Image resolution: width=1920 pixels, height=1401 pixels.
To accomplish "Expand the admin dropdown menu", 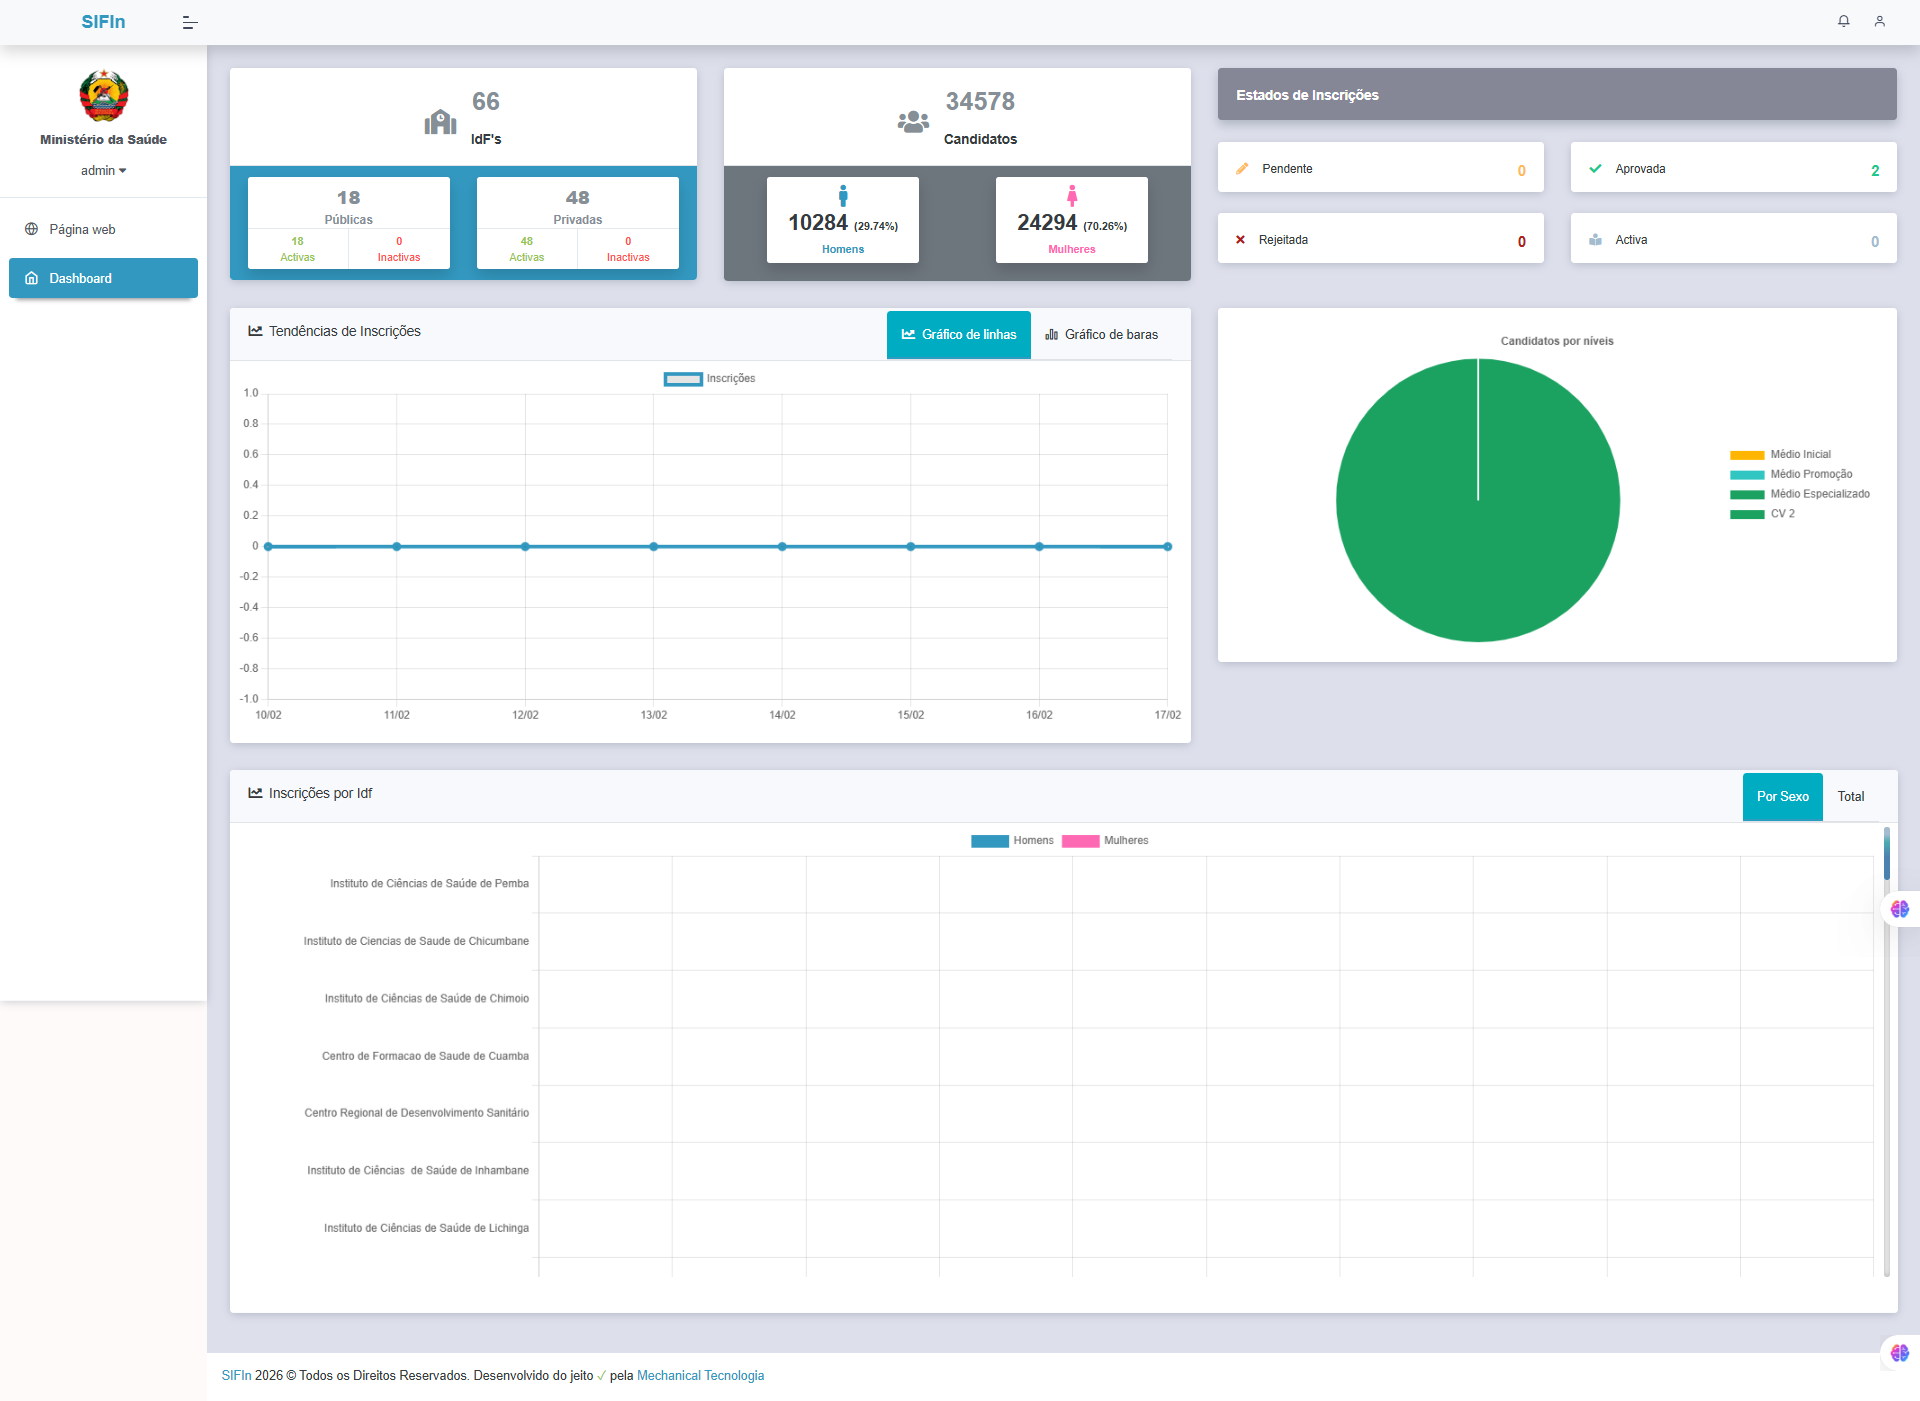I will coord(104,171).
